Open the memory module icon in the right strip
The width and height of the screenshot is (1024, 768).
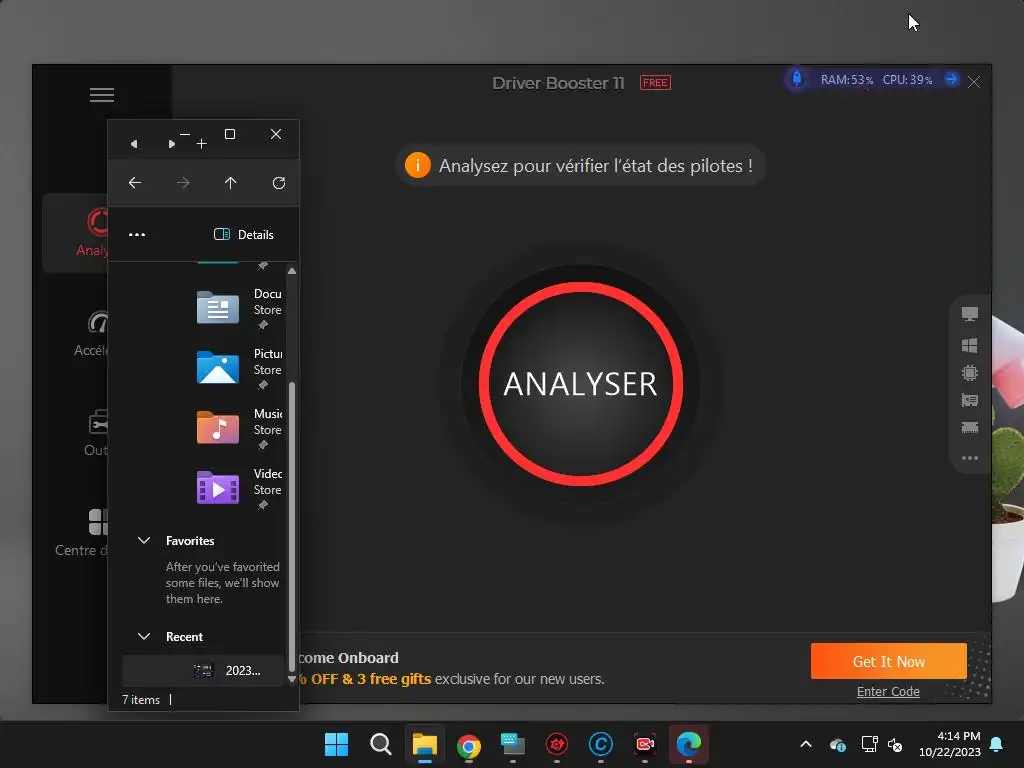coord(970,428)
